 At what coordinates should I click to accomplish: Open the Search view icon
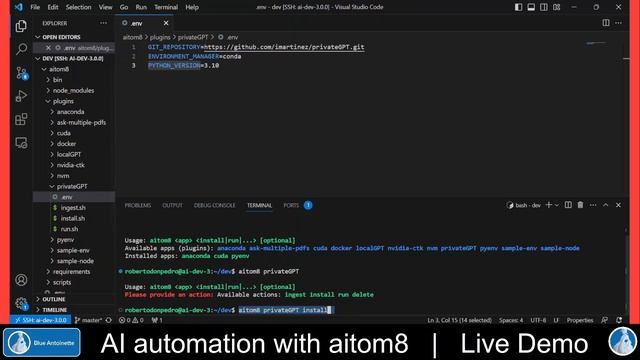click(x=21, y=49)
